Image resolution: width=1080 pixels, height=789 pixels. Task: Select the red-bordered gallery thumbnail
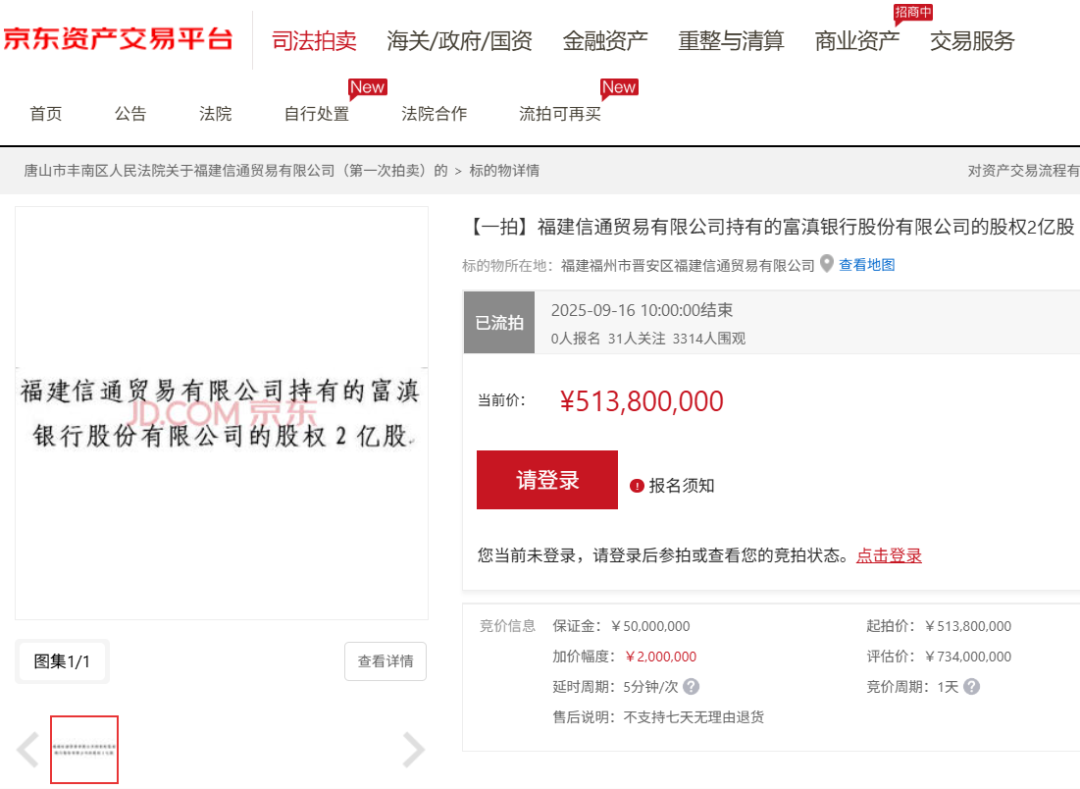point(84,750)
